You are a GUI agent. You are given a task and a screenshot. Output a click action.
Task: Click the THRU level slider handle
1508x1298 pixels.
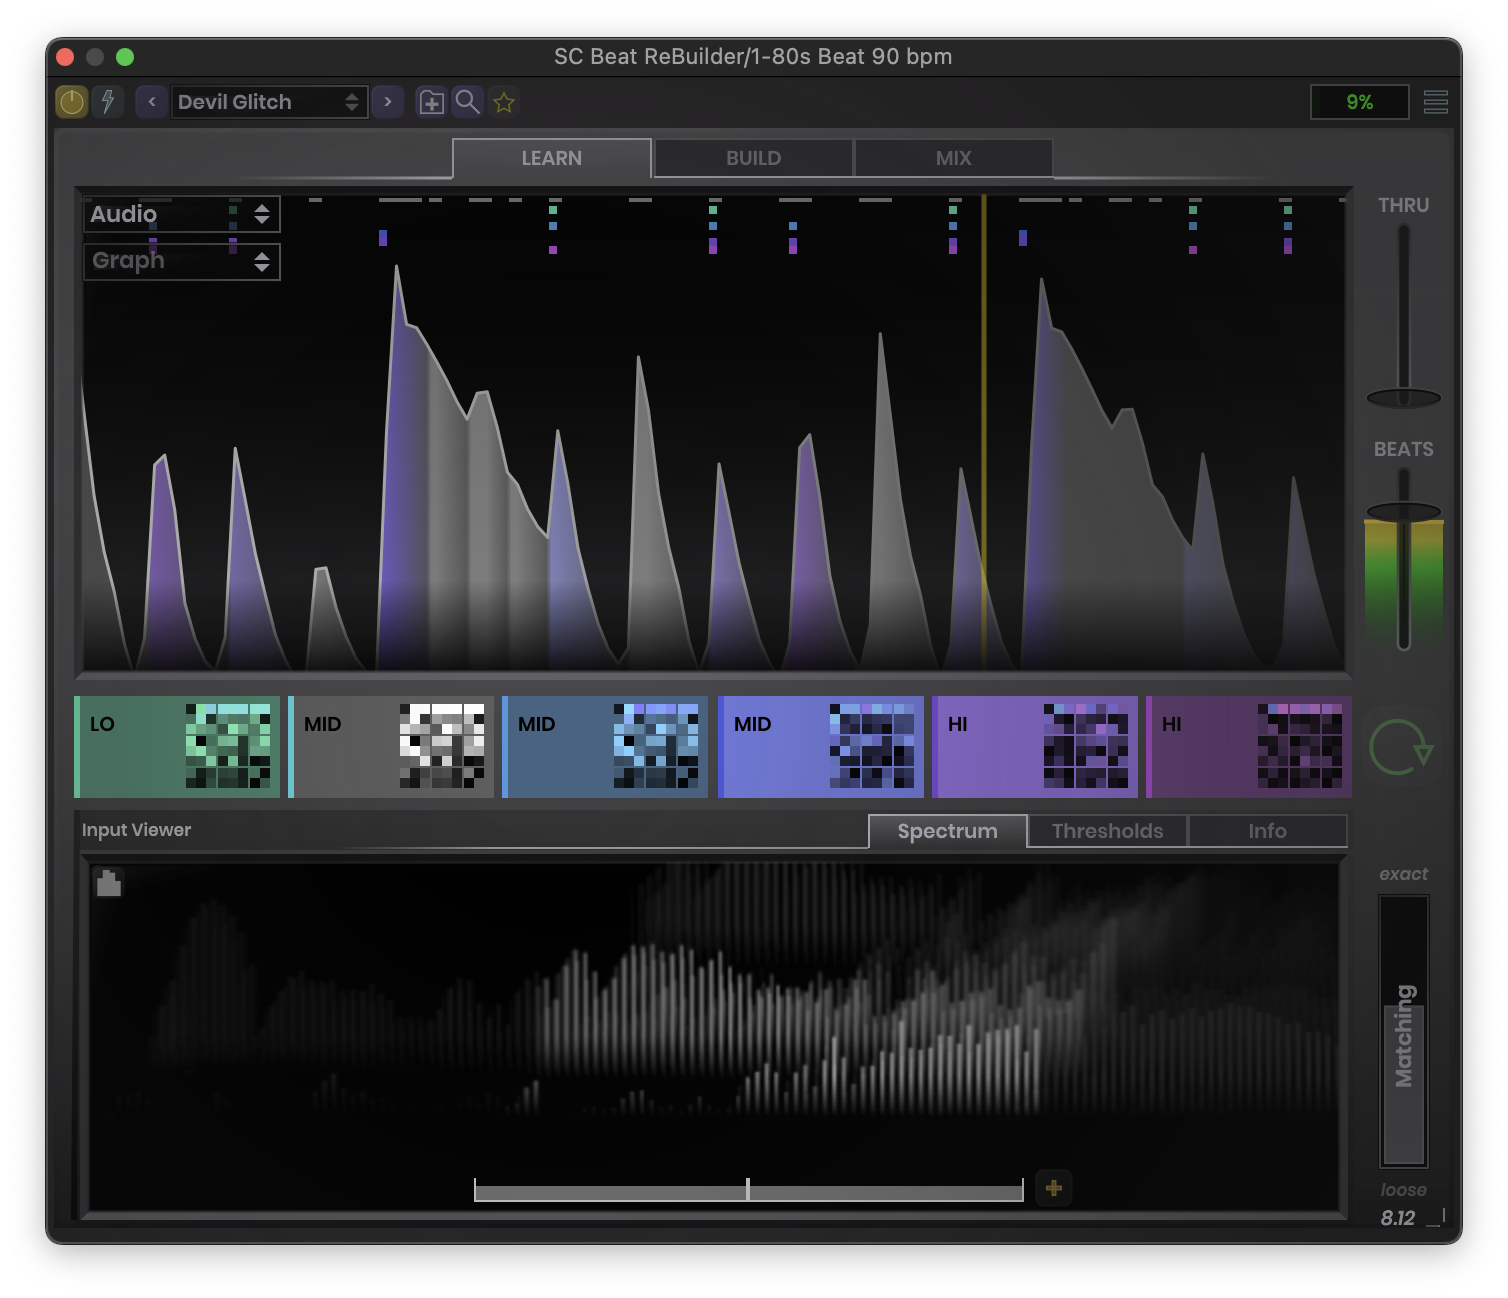[1403, 398]
